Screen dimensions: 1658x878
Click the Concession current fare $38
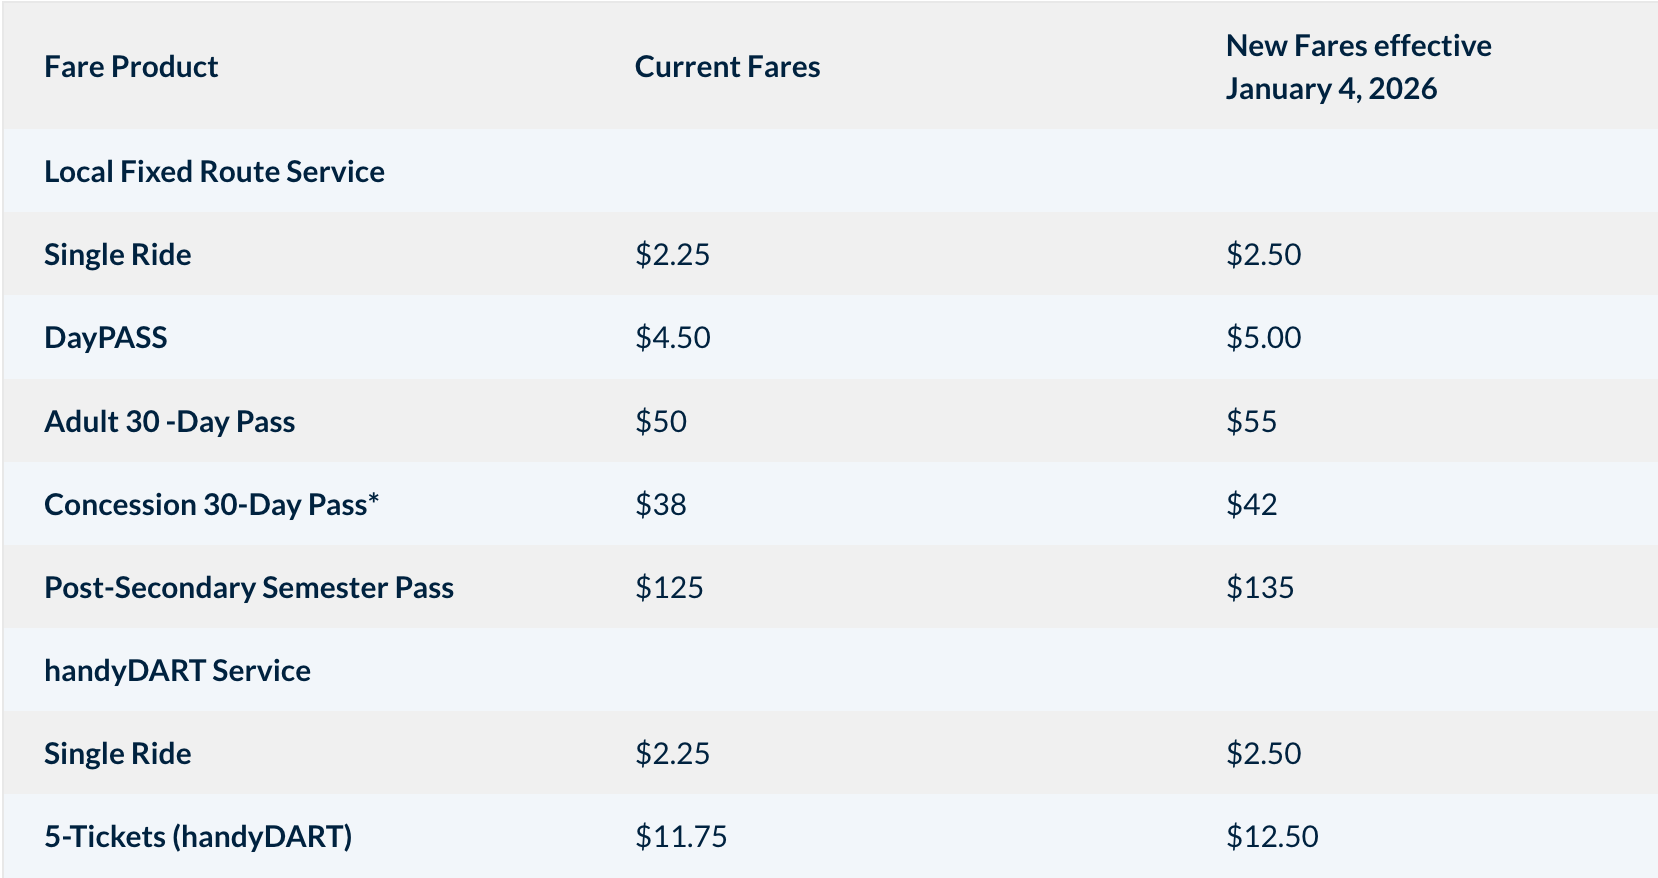(x=661, y=505)
